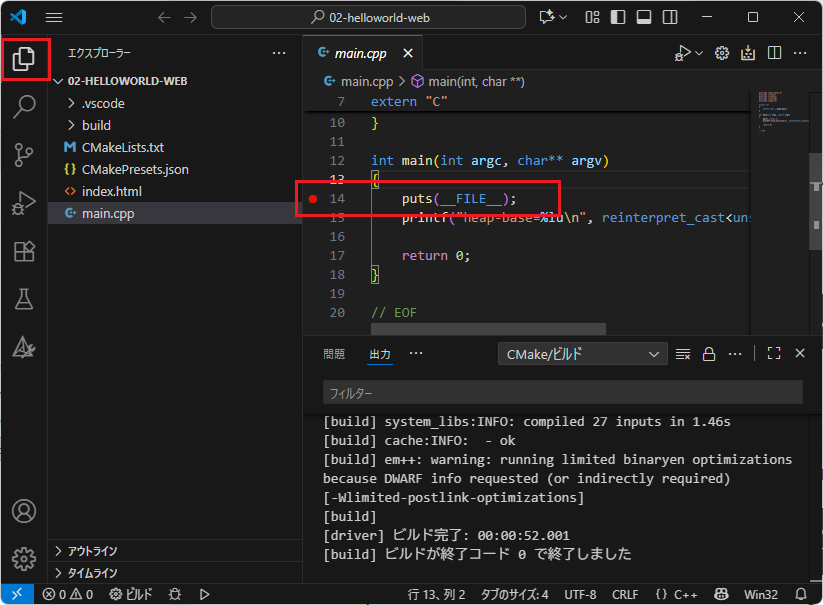Viewport: 823px width, 605px height.
Task: Open the Extensions view
Action: (x=24, y=251)
